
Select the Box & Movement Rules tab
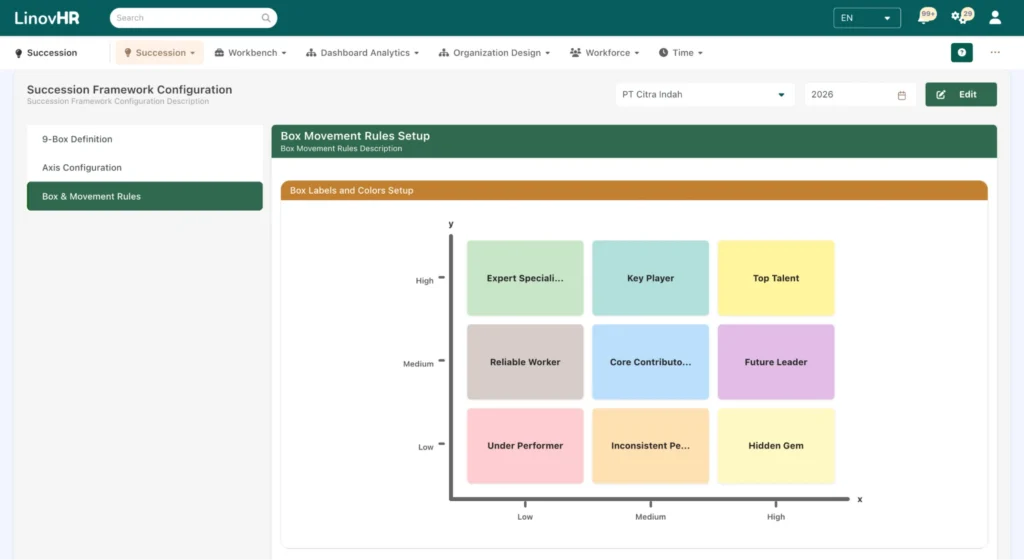coord(144,196)
